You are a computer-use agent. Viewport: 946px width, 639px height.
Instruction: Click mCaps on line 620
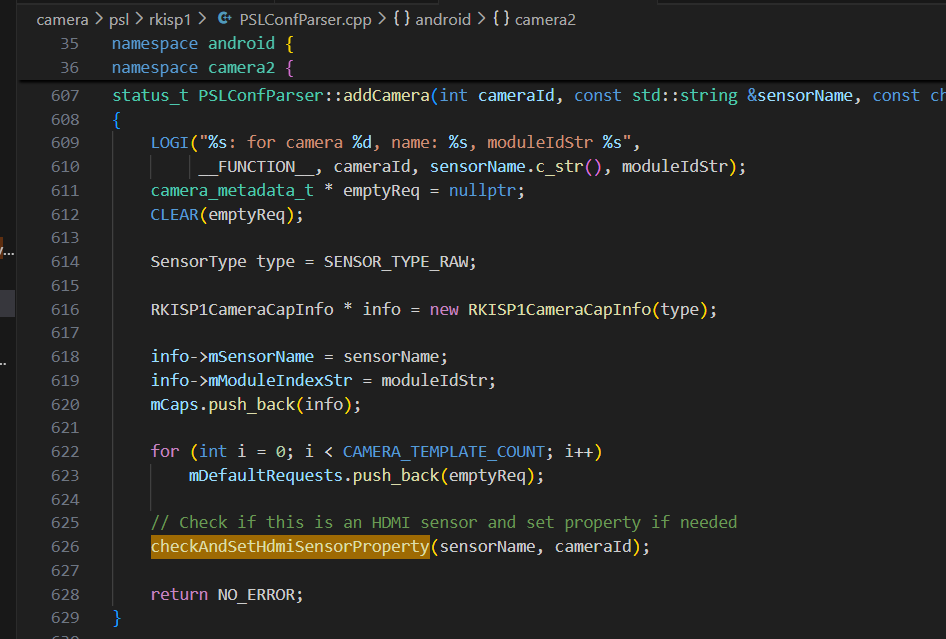point(174,404)
